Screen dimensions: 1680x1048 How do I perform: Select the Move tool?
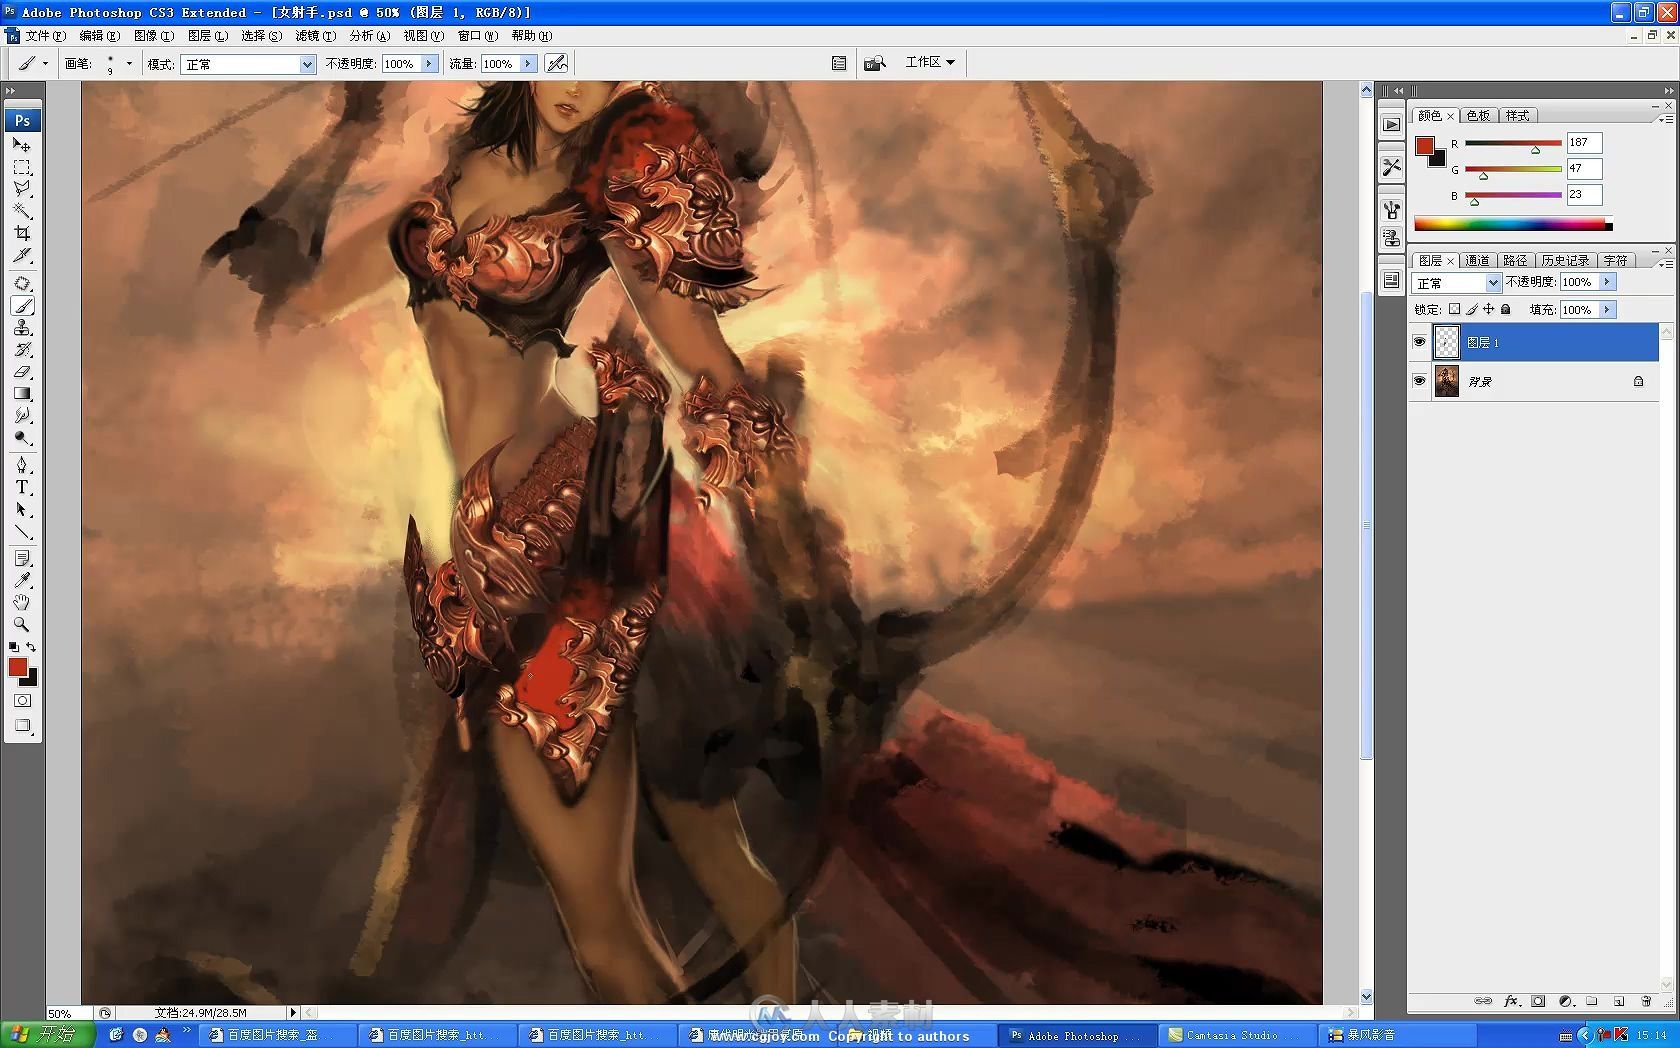click(x=22, y=145)
